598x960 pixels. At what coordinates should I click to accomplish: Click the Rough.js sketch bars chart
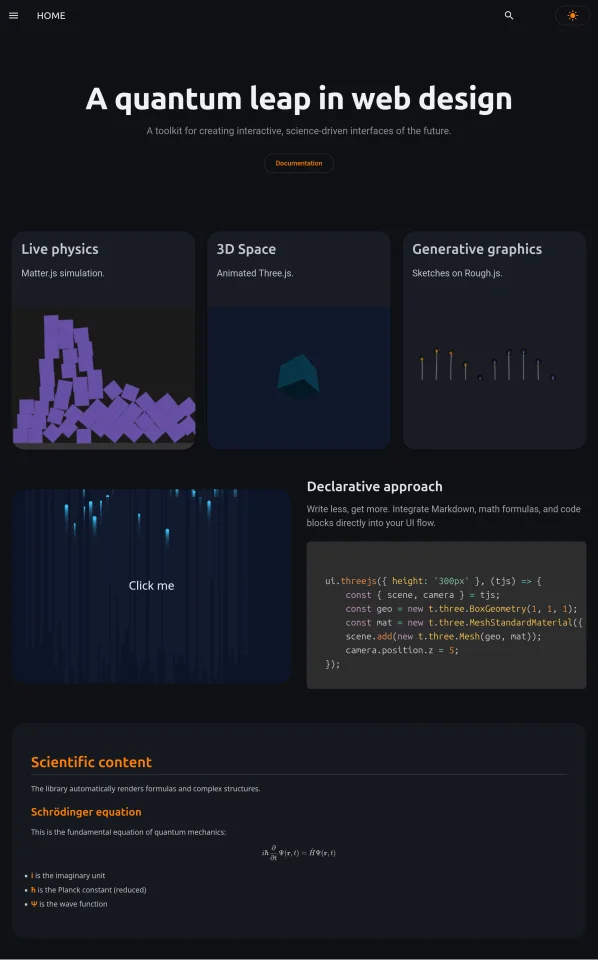(488, 365)
